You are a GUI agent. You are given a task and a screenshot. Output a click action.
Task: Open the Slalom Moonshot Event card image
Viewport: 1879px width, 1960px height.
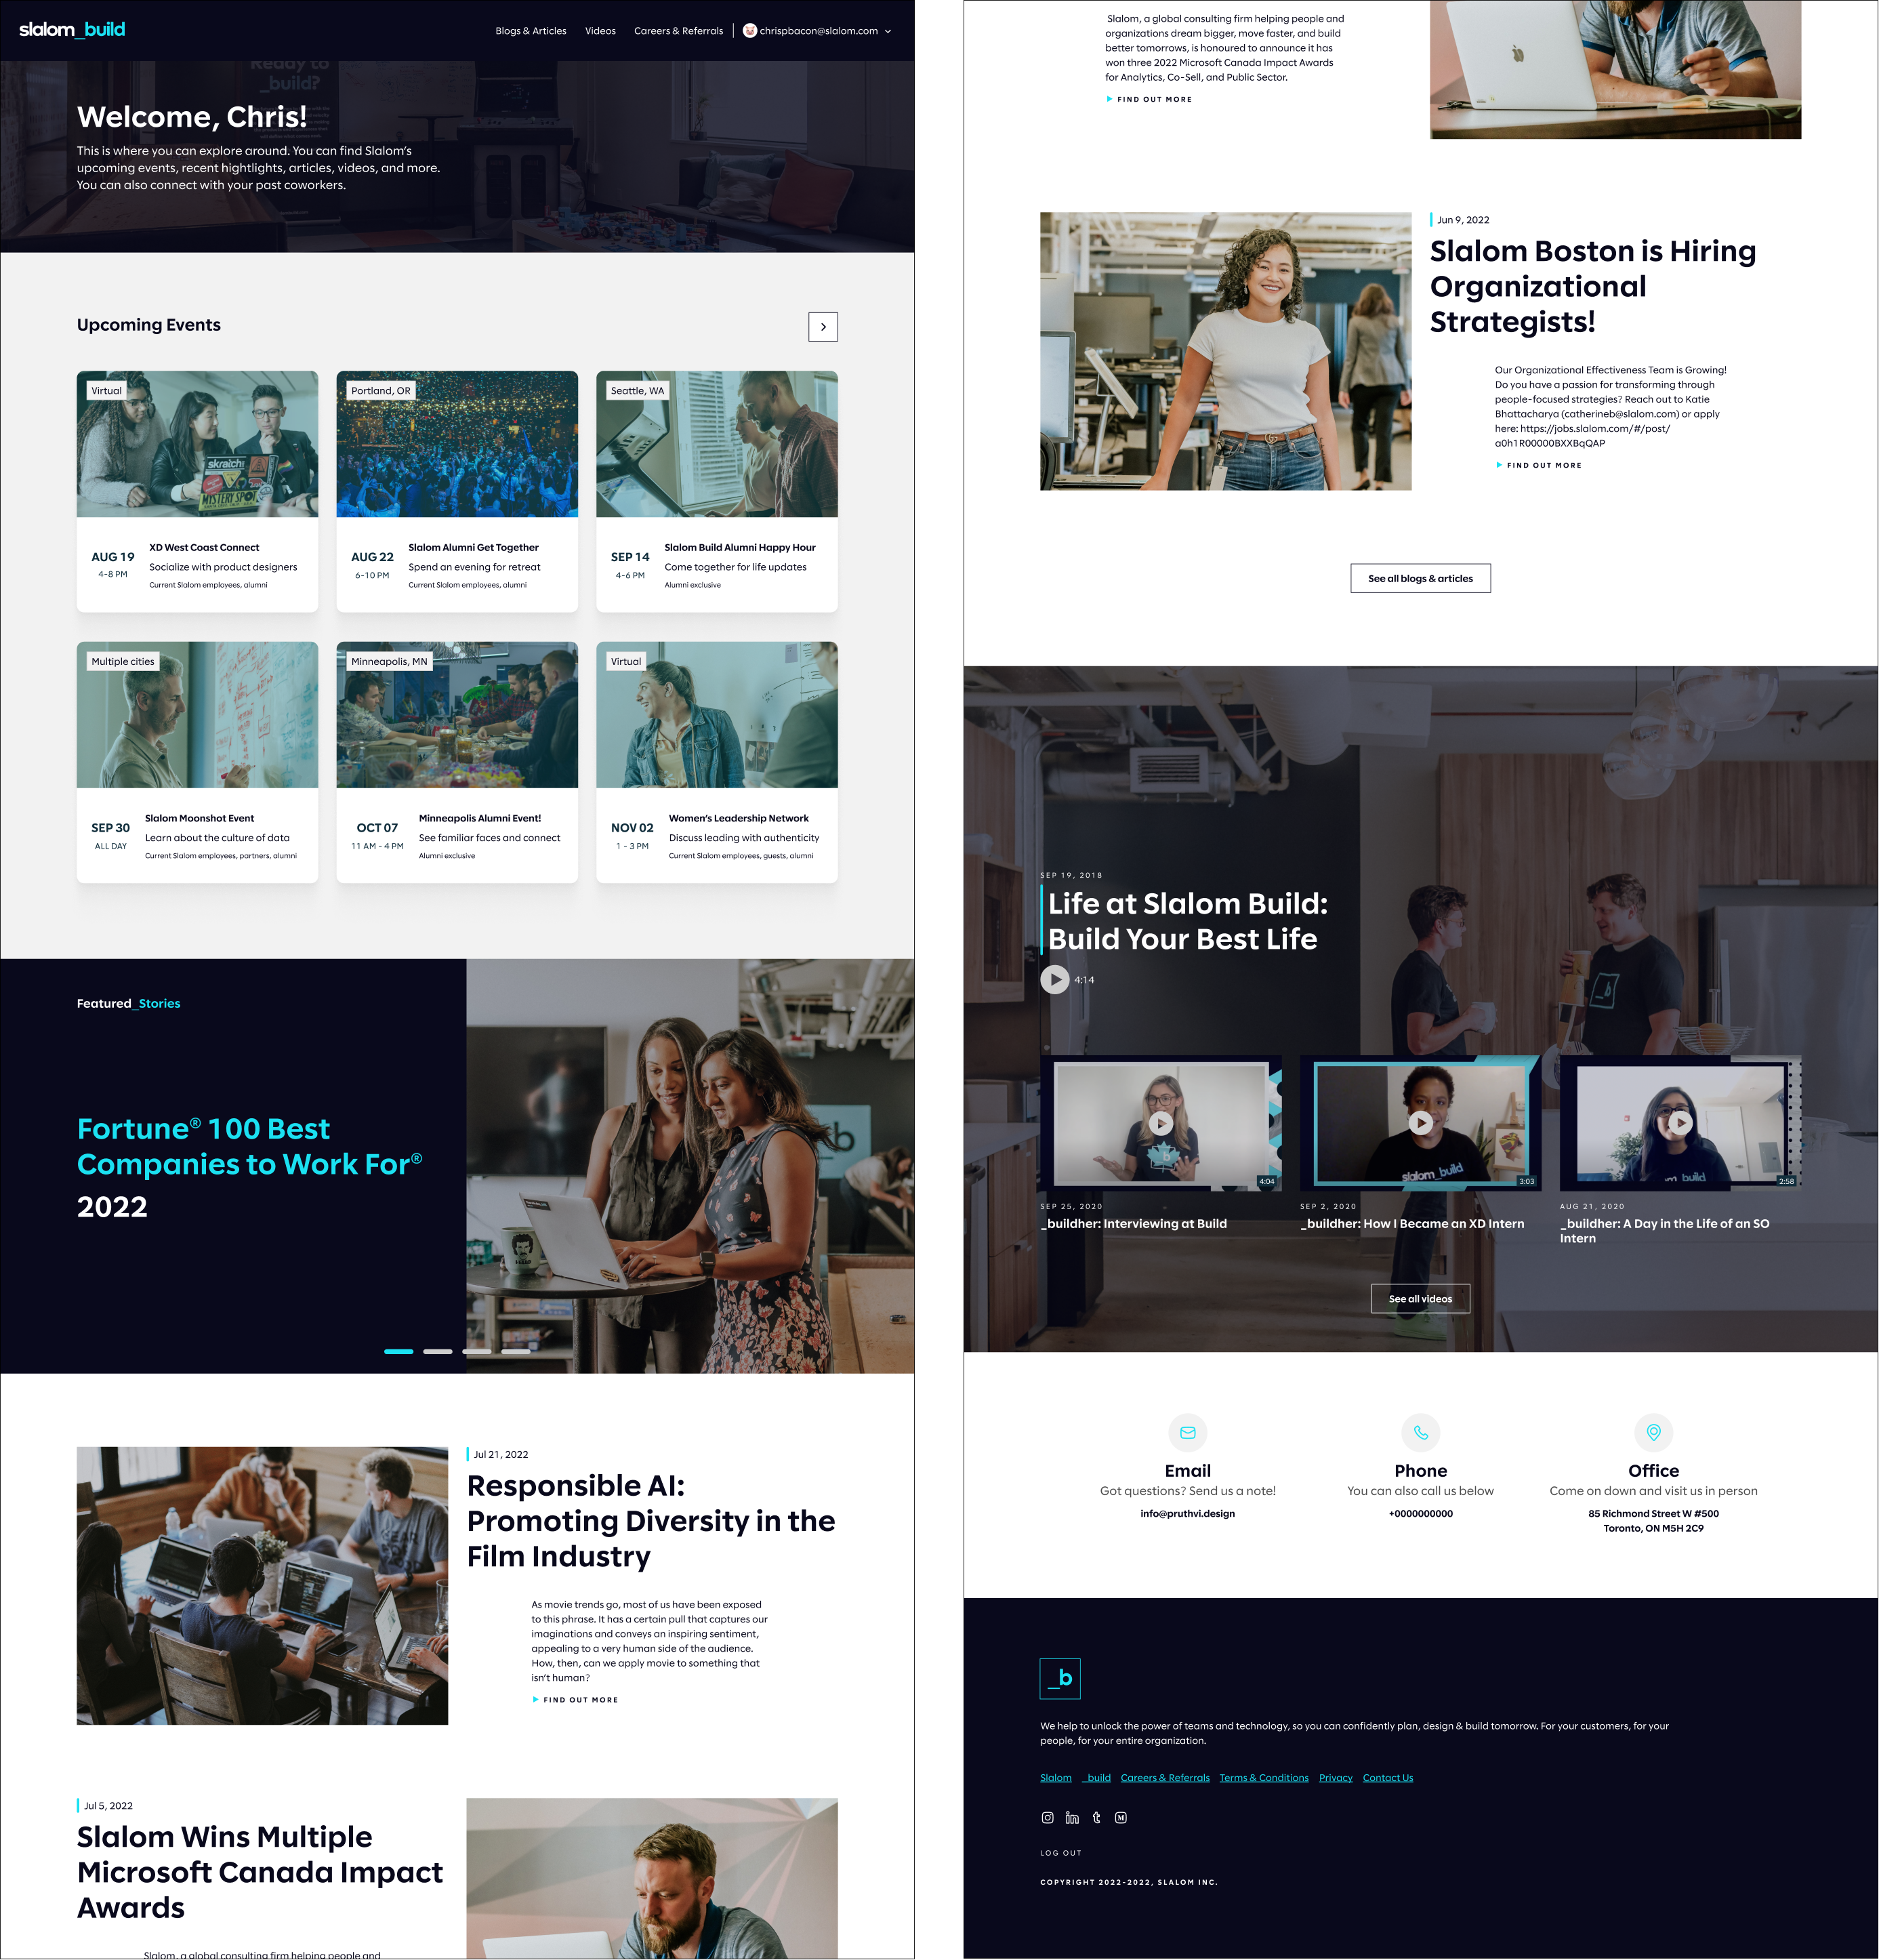tap(197, 715)
